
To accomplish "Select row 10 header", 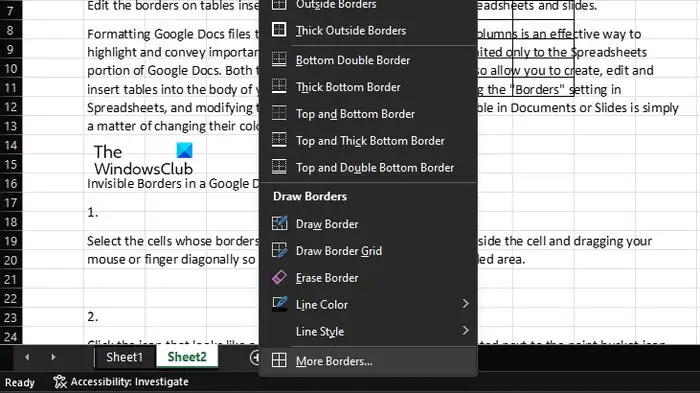I will [x=11, y=68].
